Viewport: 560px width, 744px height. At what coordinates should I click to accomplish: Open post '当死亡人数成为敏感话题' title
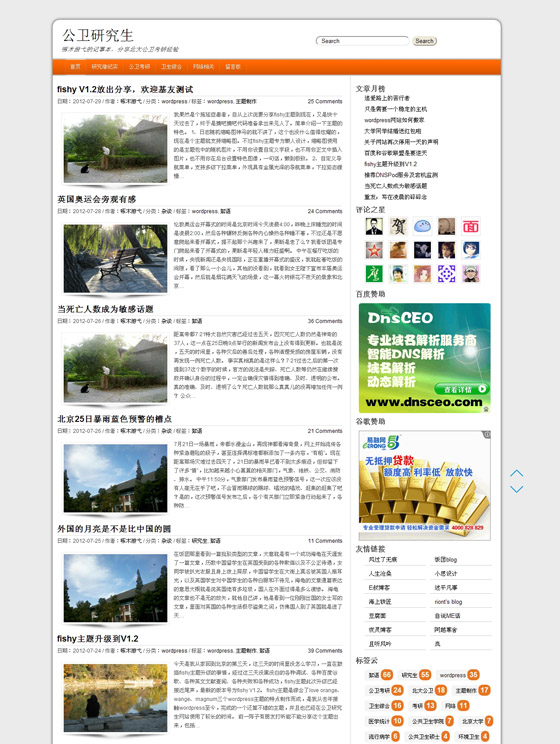coord(105,309)
